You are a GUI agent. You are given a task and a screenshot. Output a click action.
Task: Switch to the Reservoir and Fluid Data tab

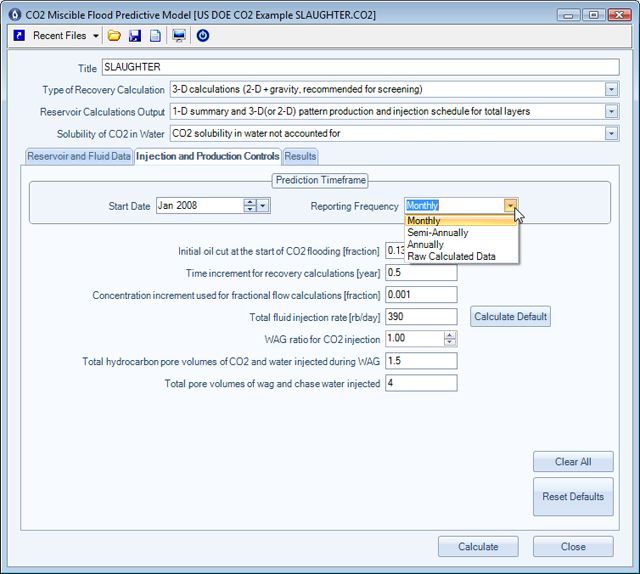pyautogui.click(x=79, y=156)
